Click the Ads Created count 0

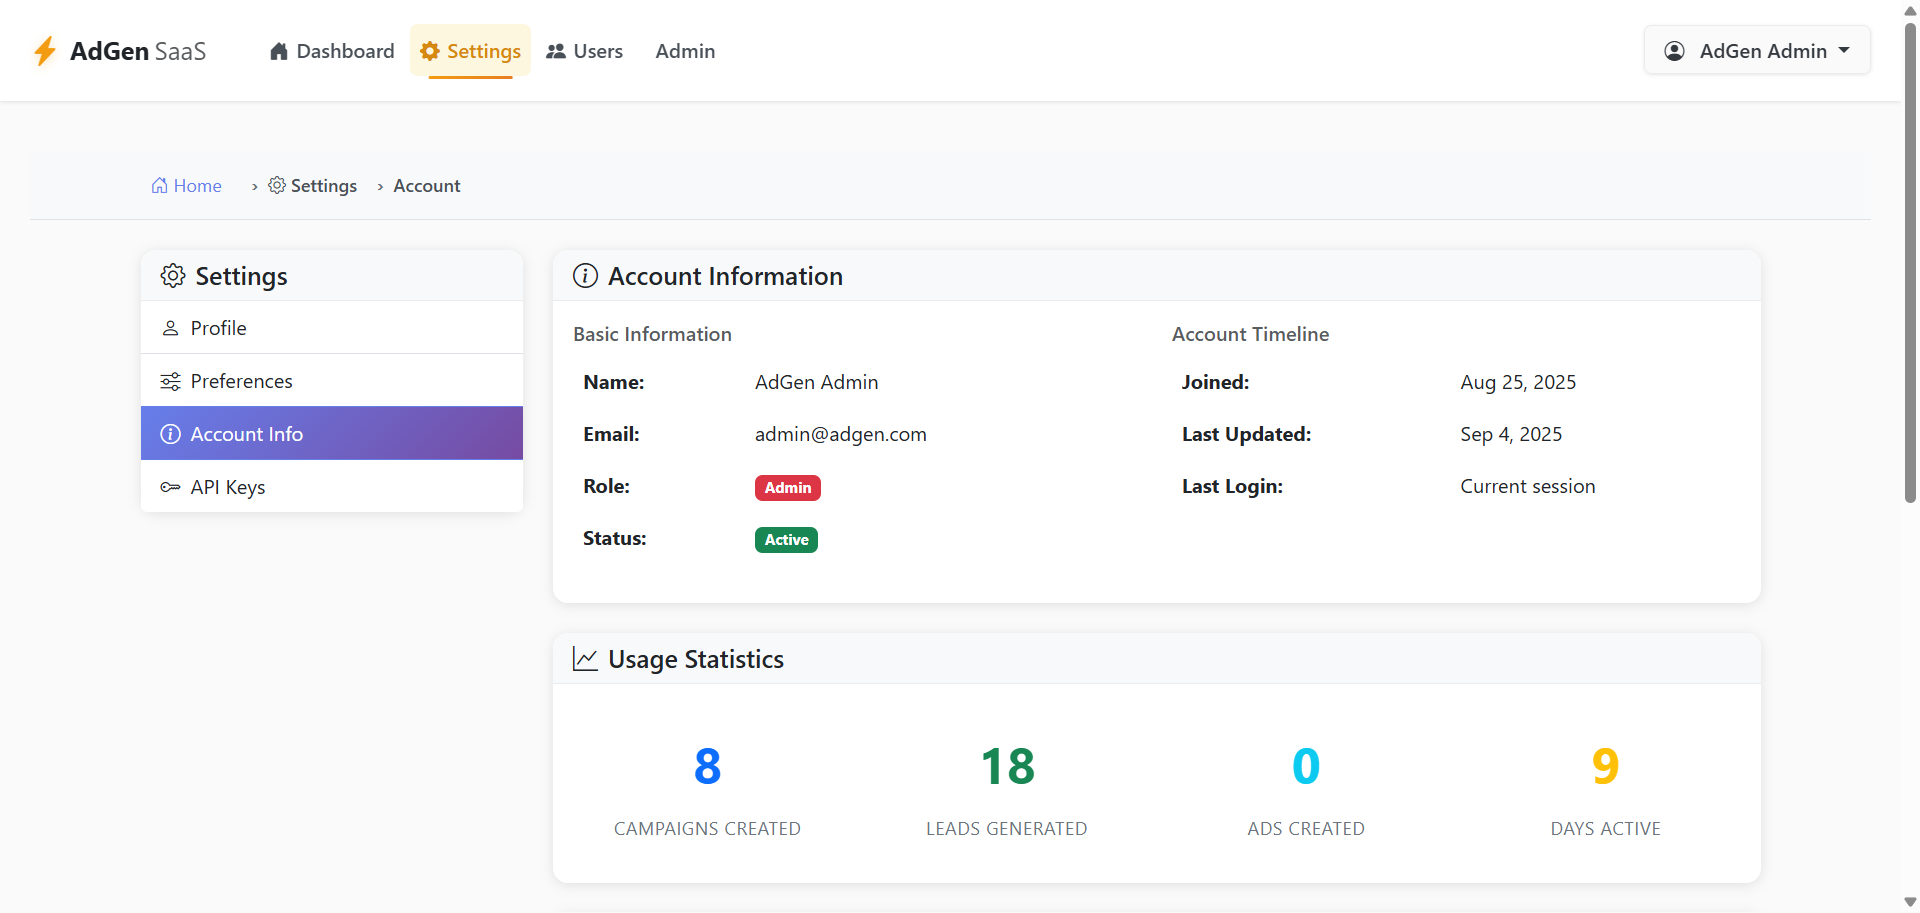click(x=1306, y=767)
